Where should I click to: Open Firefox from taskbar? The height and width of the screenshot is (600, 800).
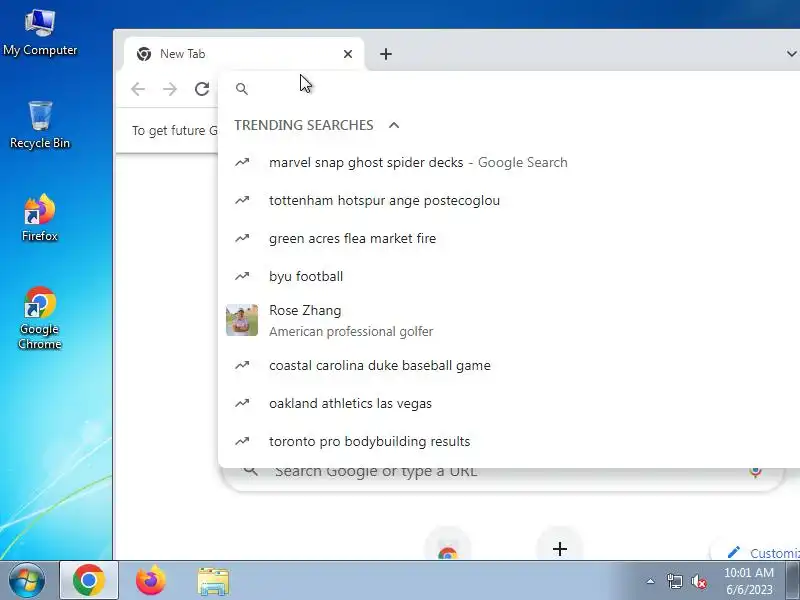(x=151, y=581)
